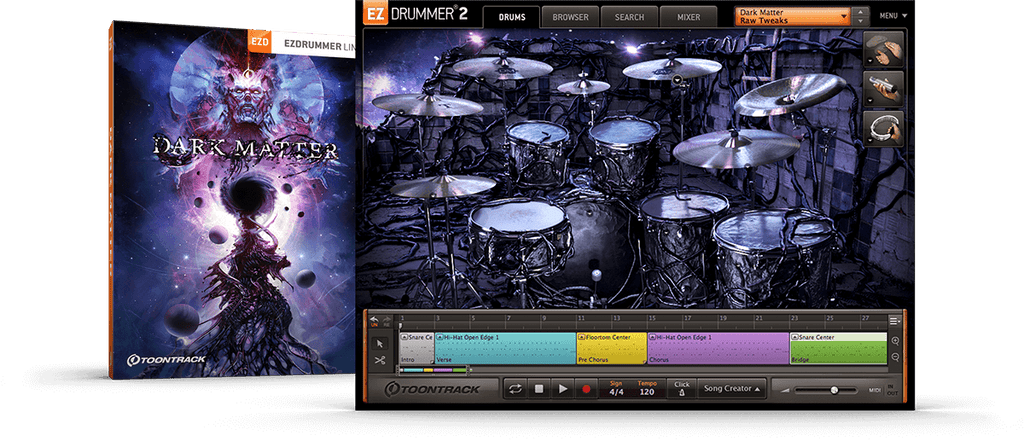Switch to the BROWSER tab
Screen dimensions: 1024x441
[570, 17]
